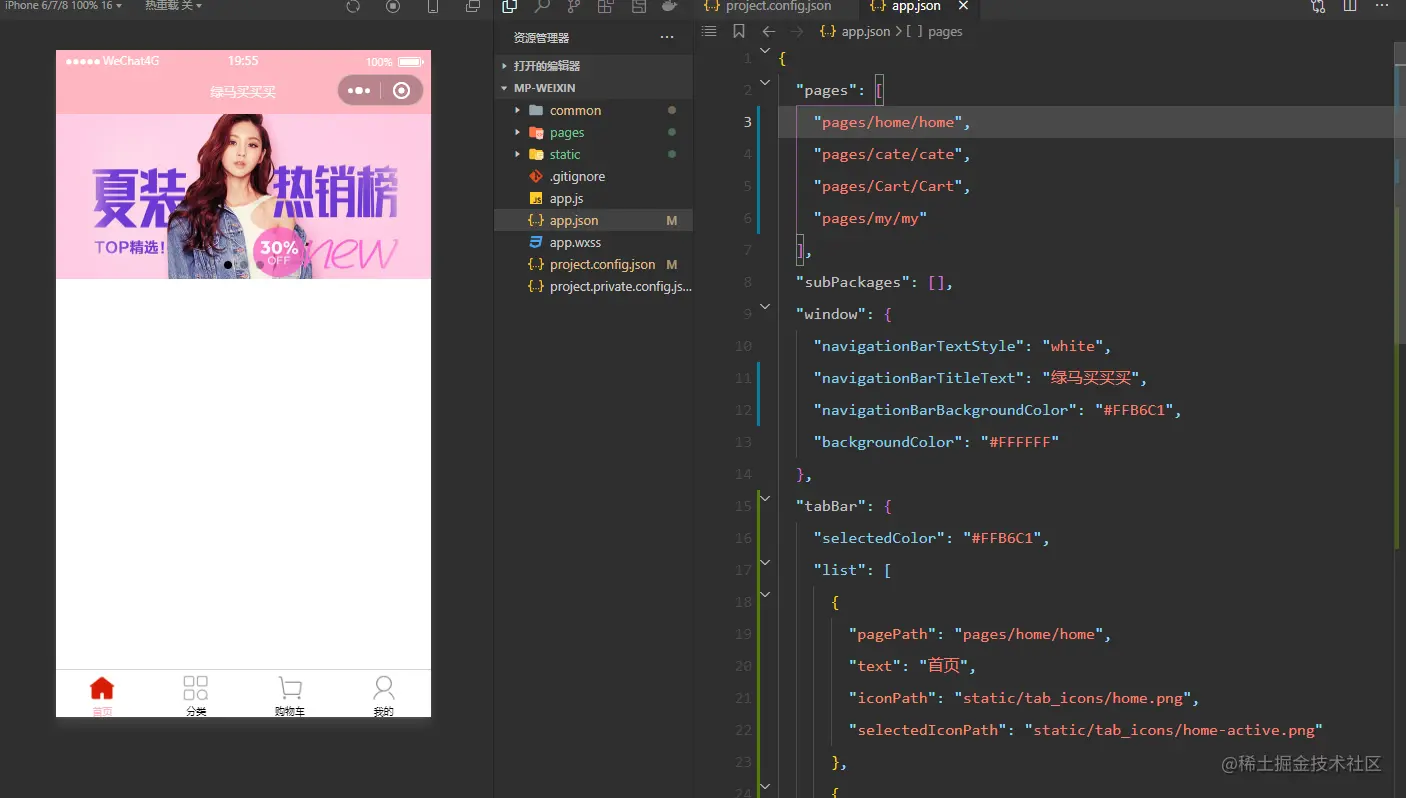
Task: Open the Source Control branch icon
Action: point(574,6)
